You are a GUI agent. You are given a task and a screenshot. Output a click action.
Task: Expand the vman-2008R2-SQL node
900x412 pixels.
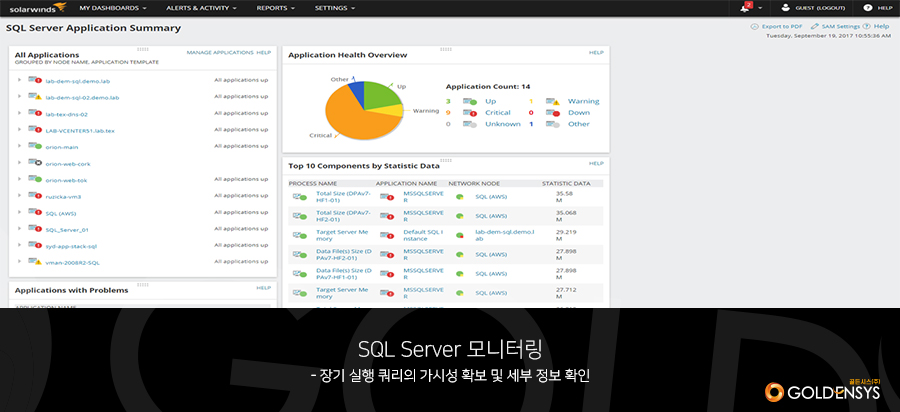20,262
